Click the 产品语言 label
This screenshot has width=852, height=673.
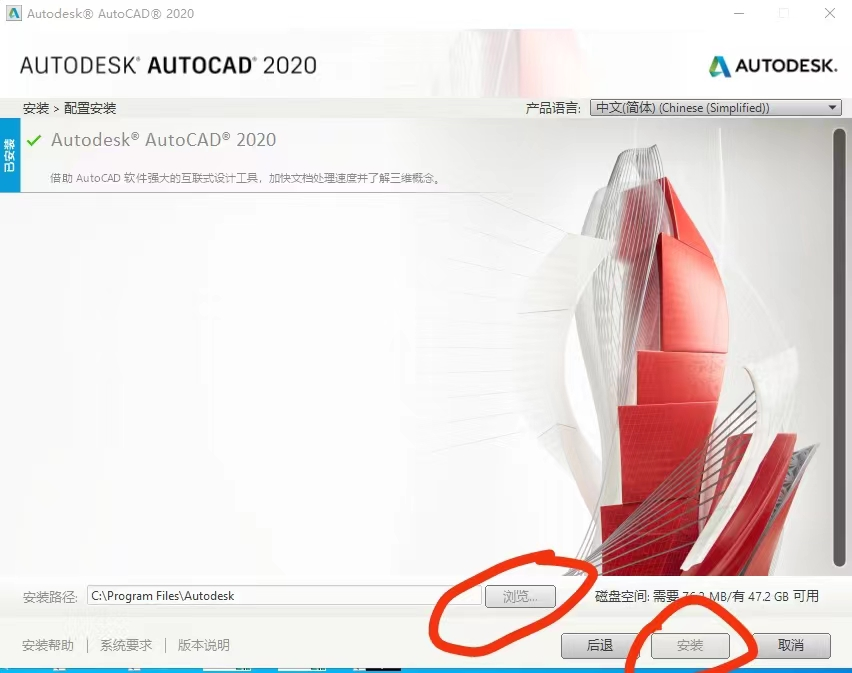point(553,108)
